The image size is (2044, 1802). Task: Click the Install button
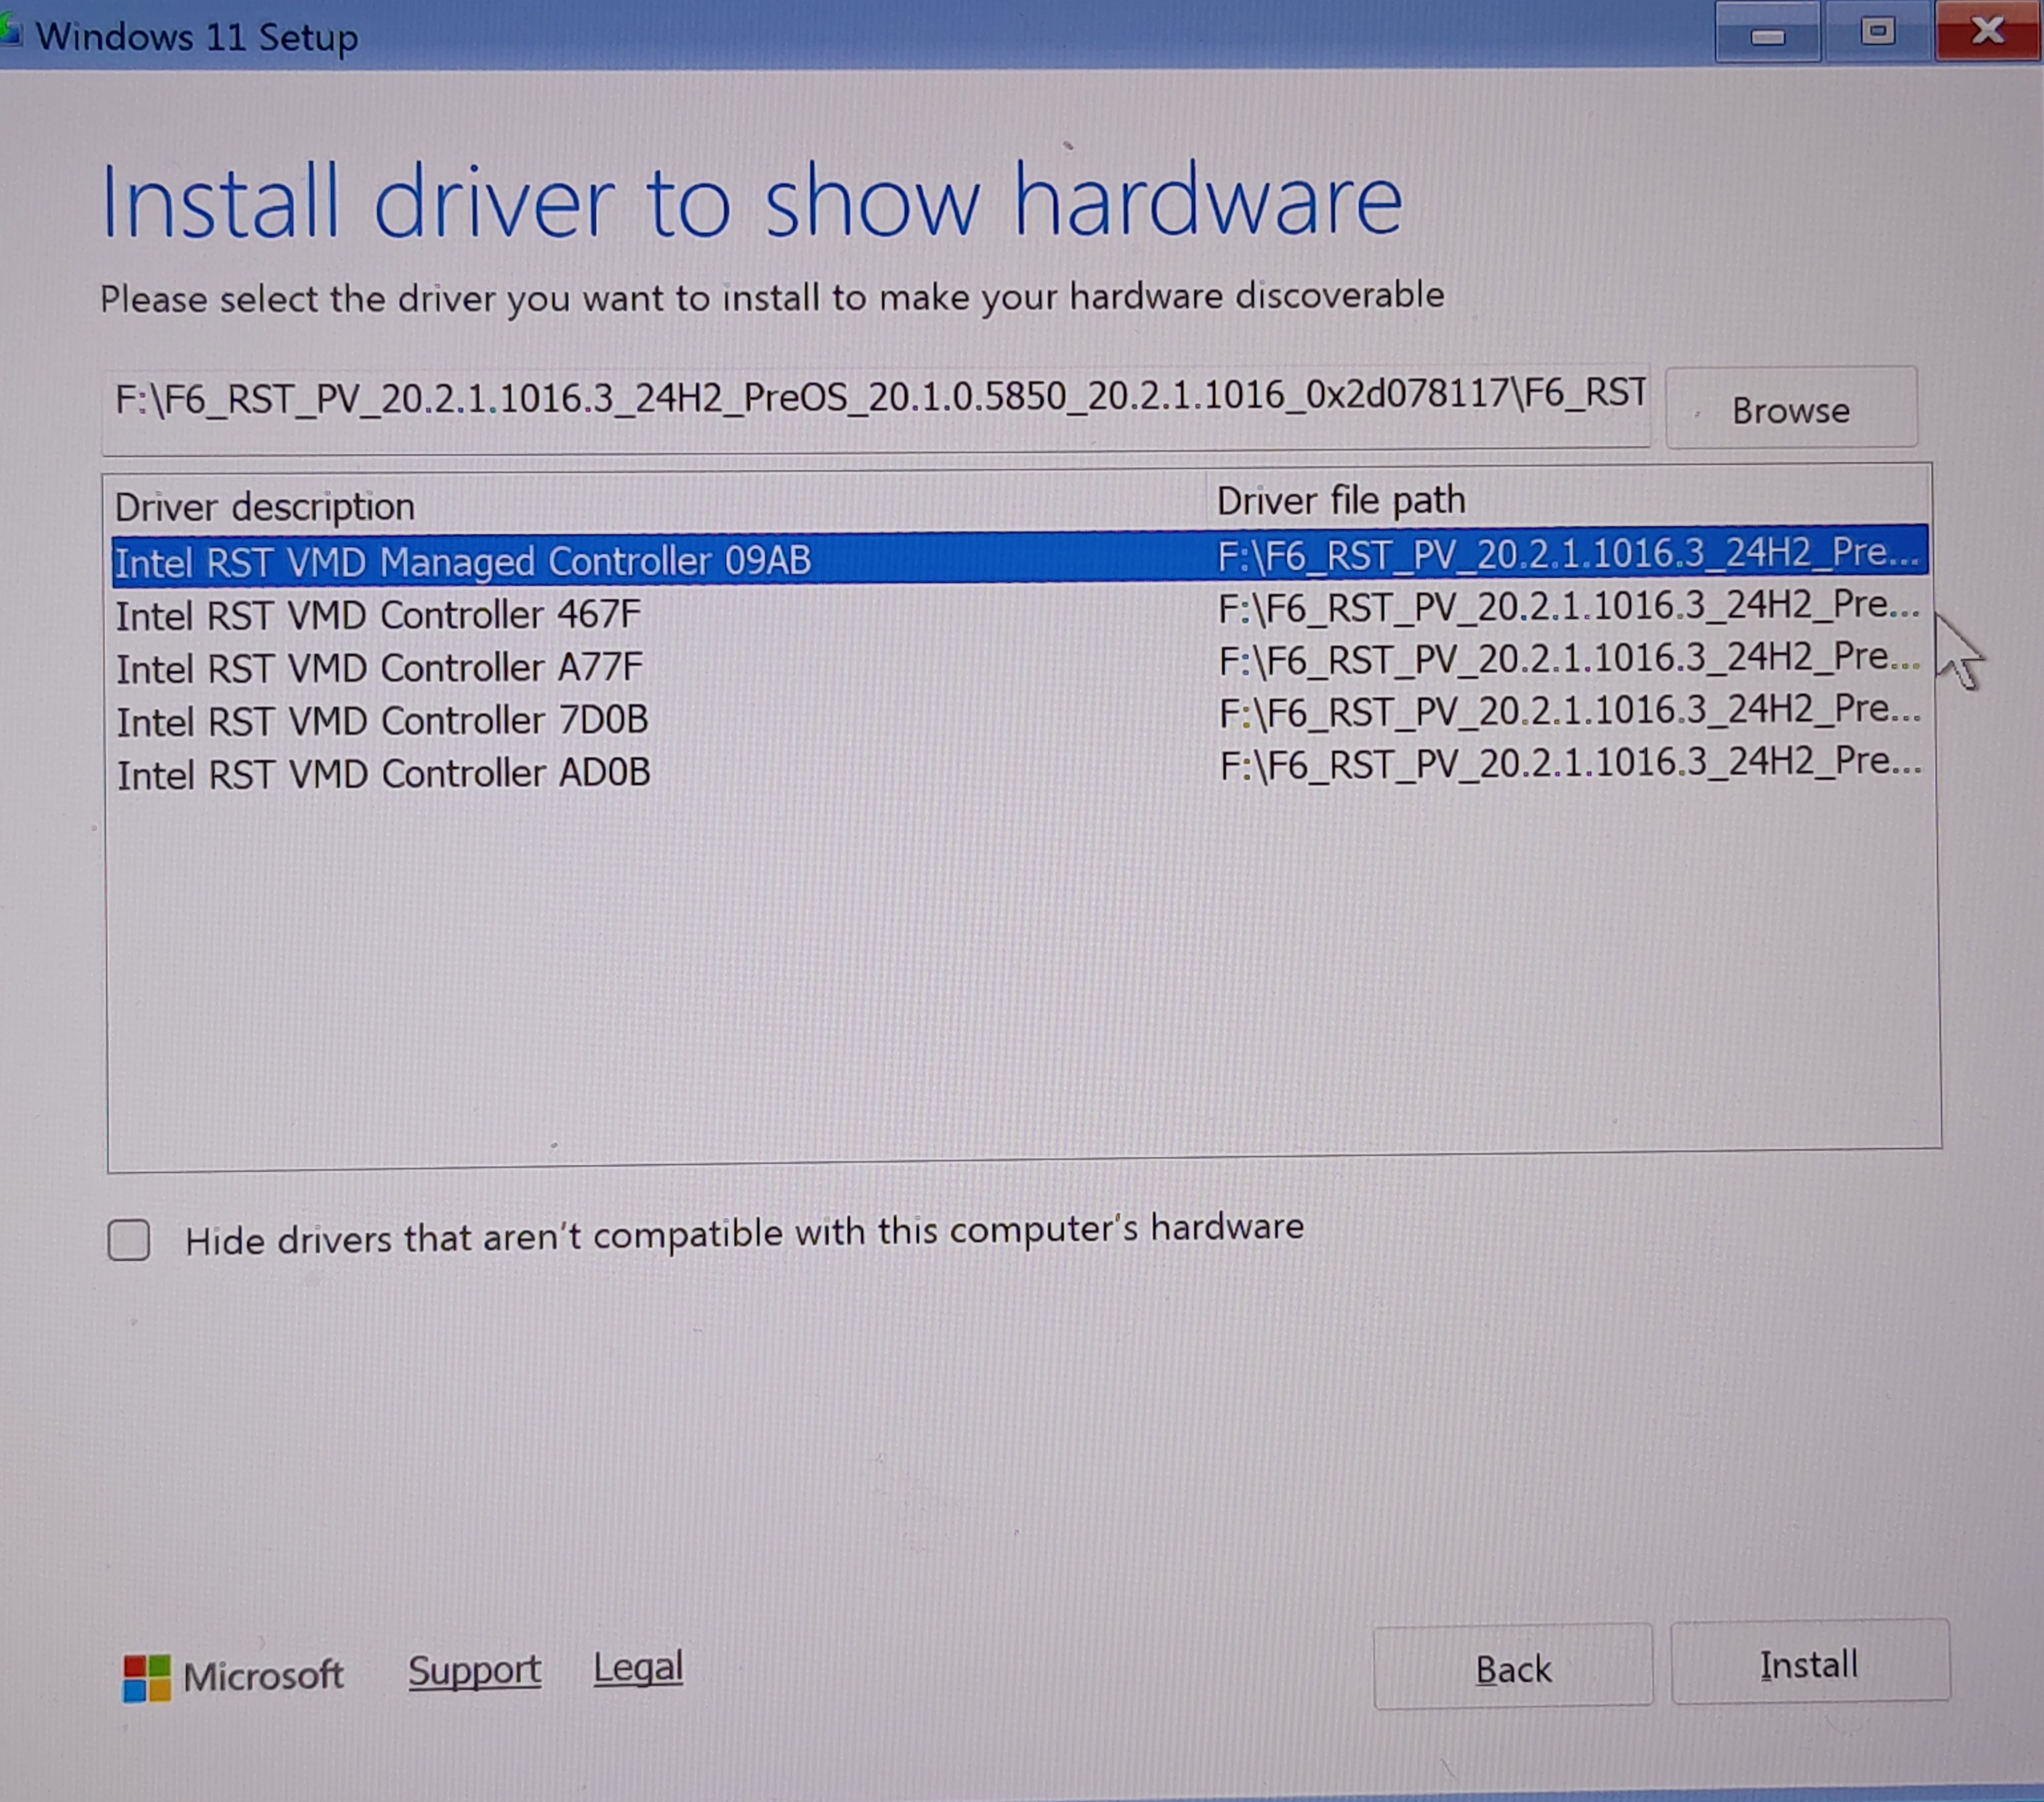coord(1810,1664)
